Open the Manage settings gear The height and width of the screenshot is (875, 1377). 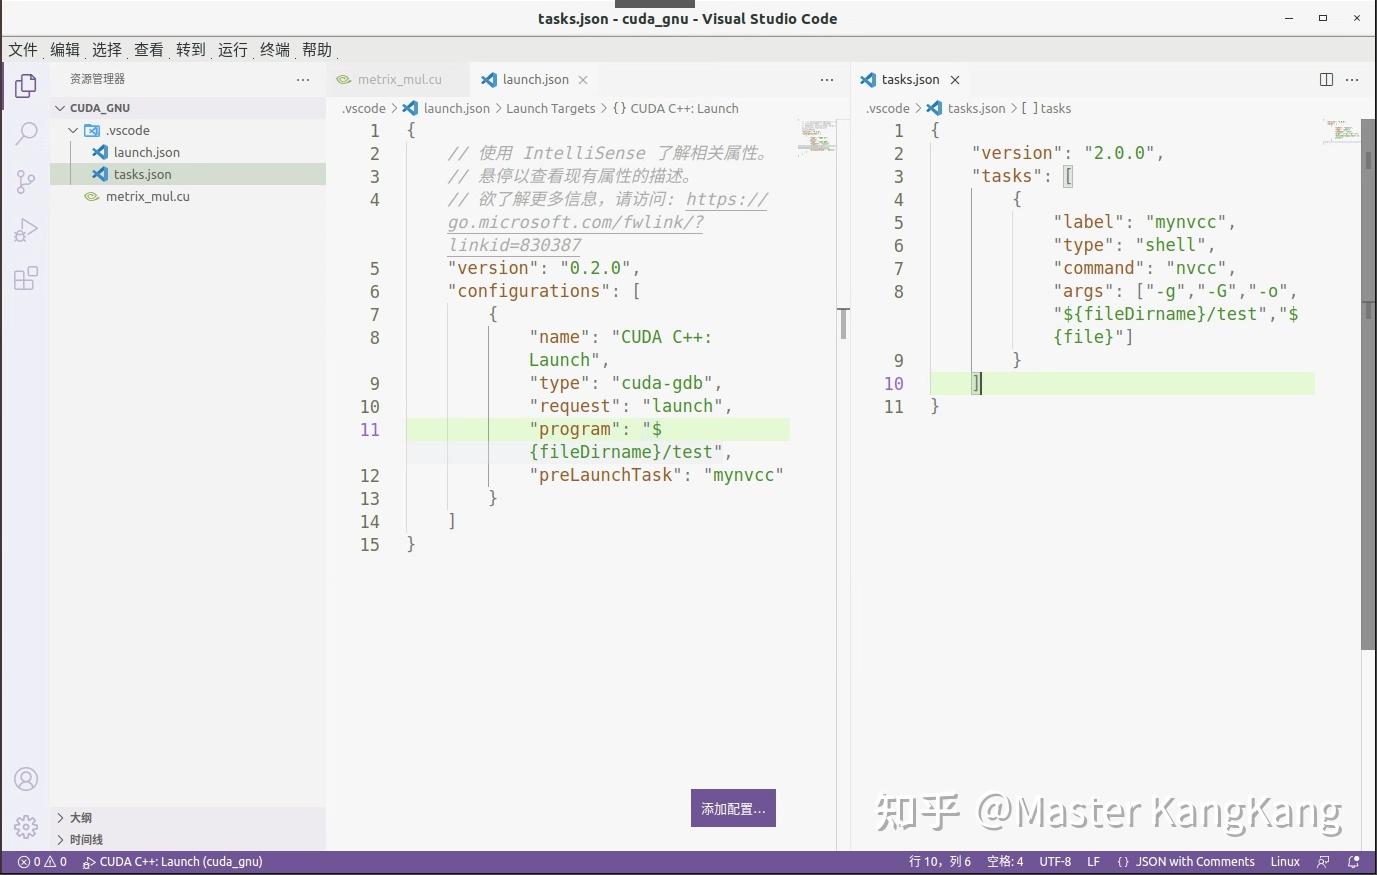coord(26,827)
